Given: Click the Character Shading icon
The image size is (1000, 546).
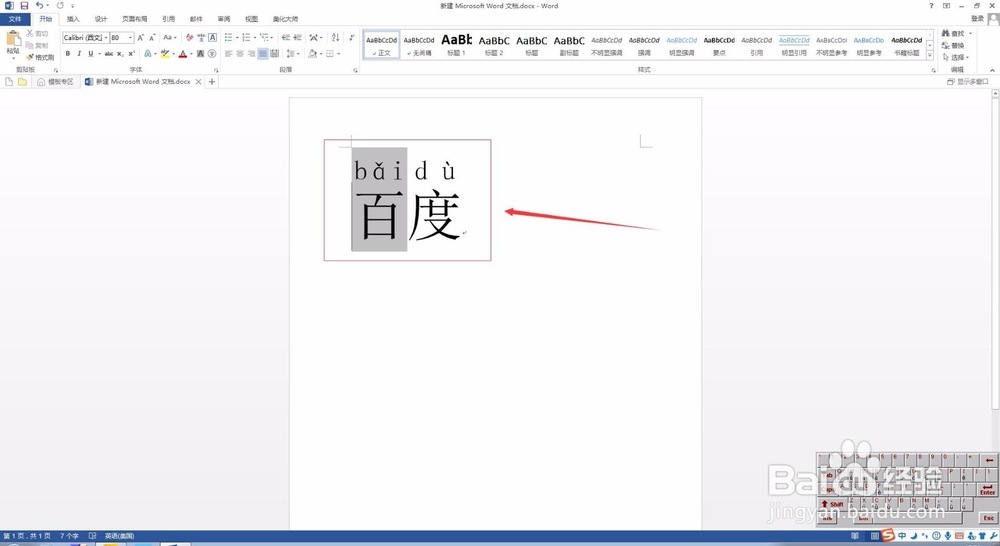Looking at the screenshot, I should 200,54.
